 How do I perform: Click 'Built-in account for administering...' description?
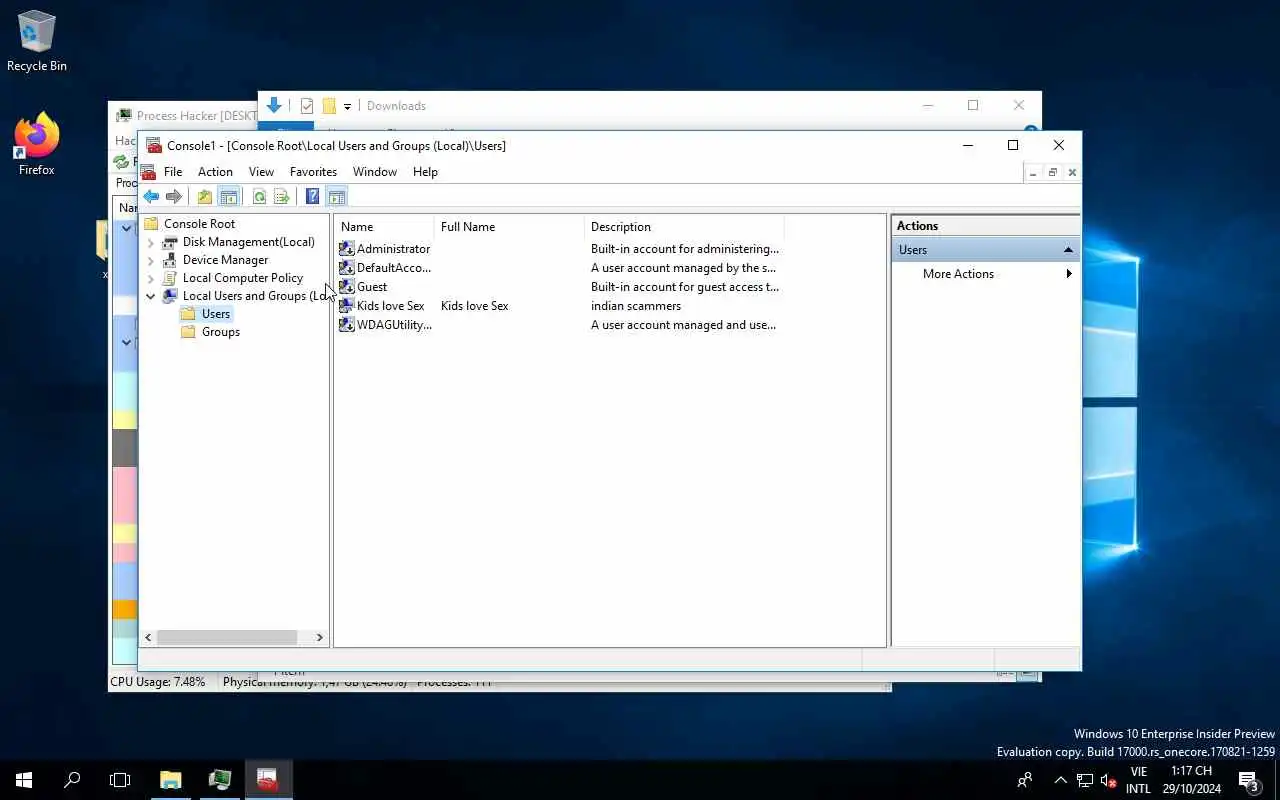point(685,249)
